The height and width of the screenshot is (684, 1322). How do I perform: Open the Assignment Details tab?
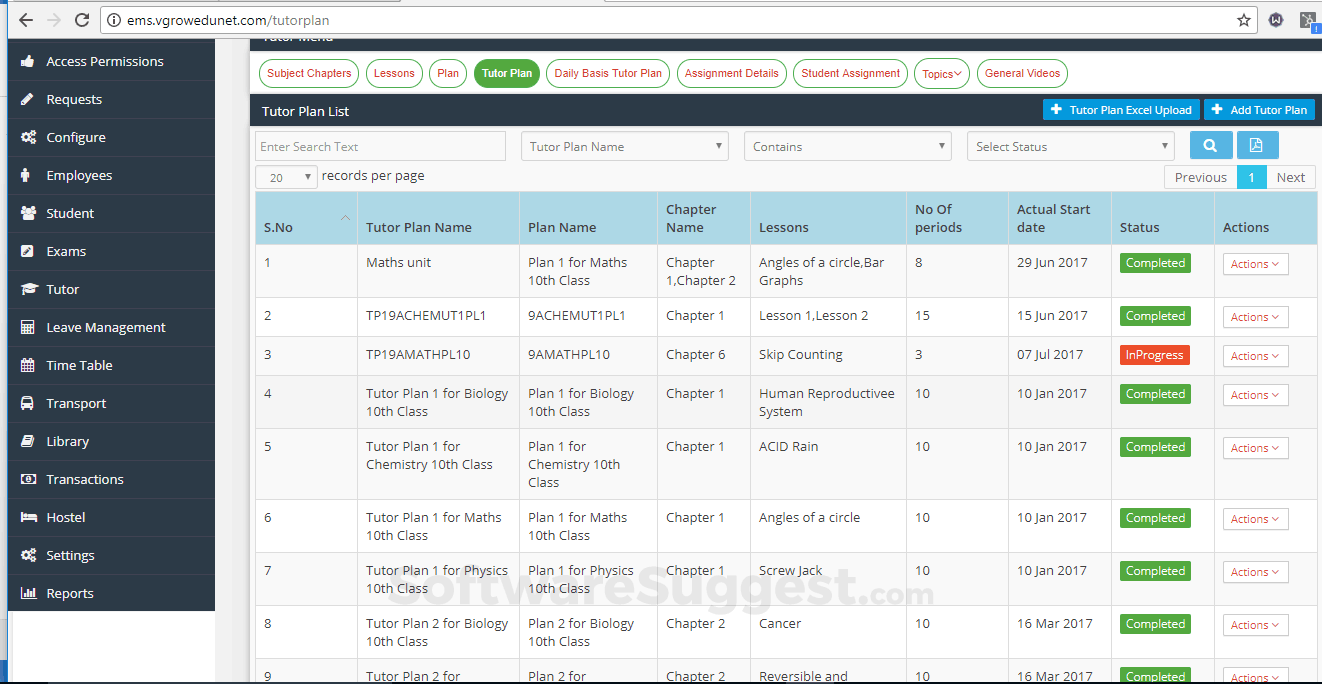733,73
